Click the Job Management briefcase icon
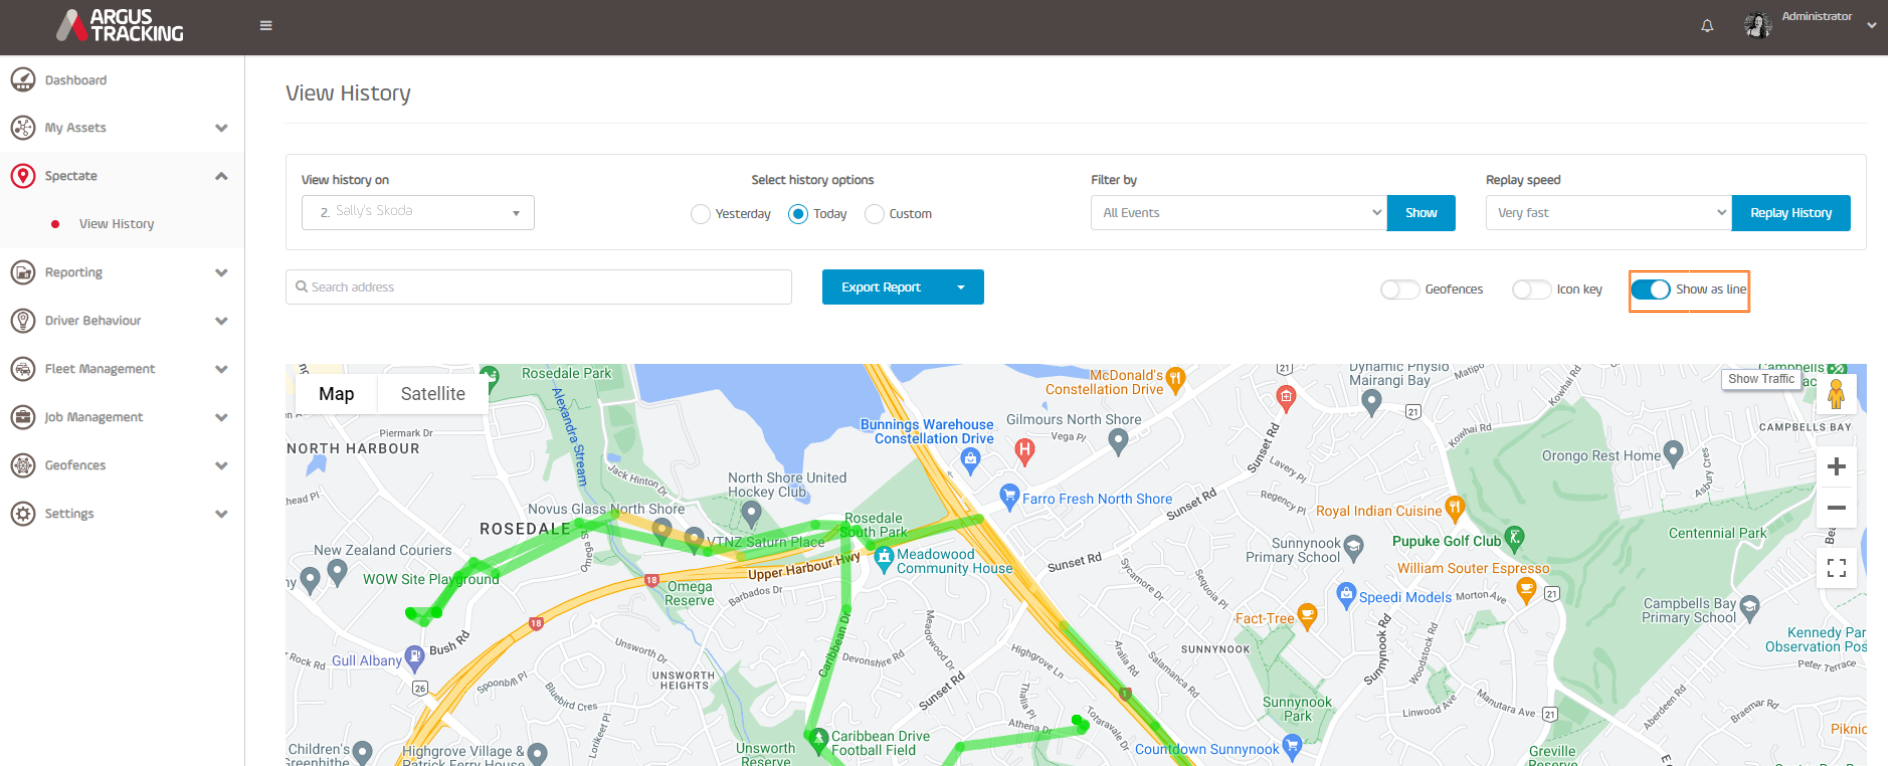The width and height of the screenshot is (1888, 766). click(23, 417)
